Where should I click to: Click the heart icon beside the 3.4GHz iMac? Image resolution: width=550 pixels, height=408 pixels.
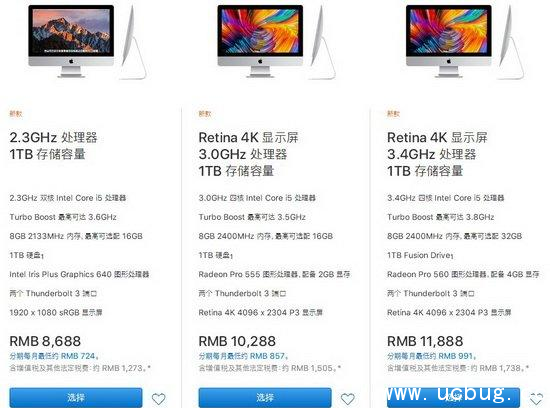pos(536,399)
